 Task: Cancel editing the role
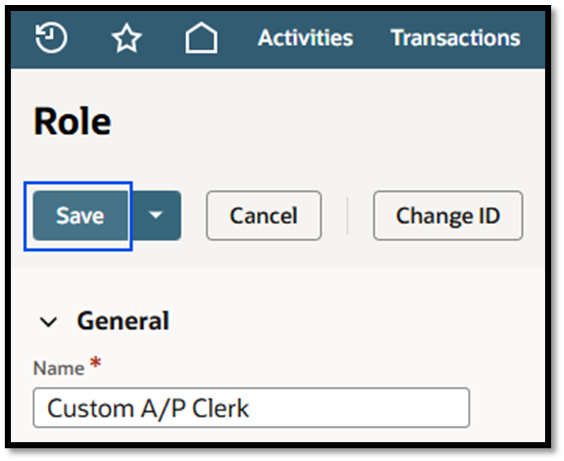[264, 216]
